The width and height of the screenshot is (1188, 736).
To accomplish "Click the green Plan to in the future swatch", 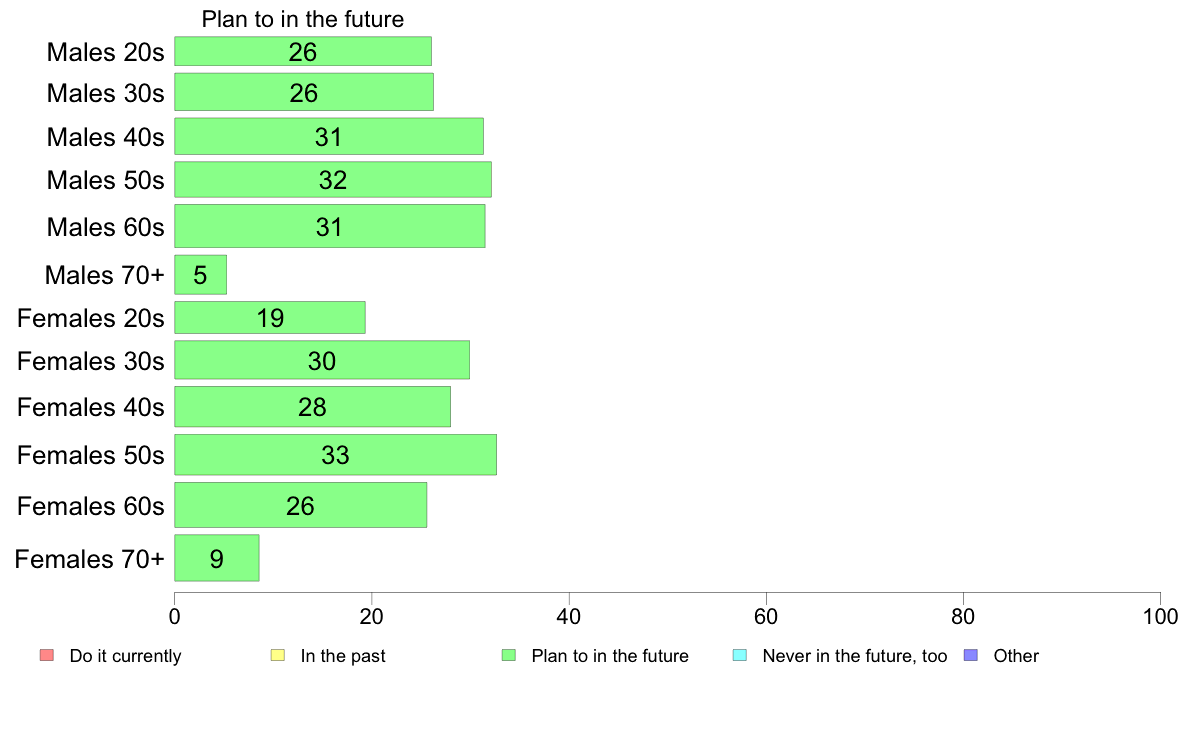I will click(x=508, y=655).
